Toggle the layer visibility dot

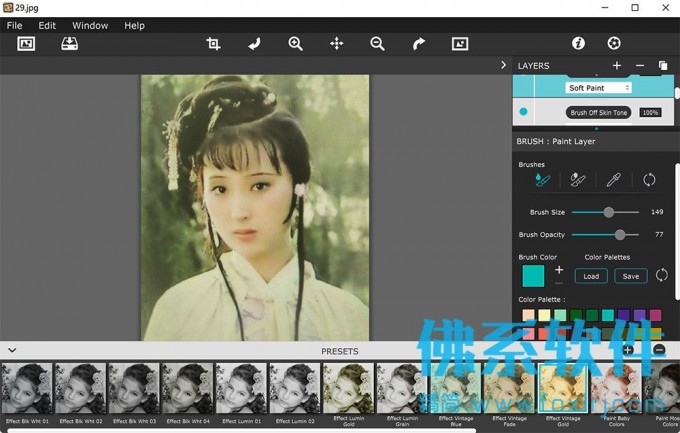pos(523,112)
